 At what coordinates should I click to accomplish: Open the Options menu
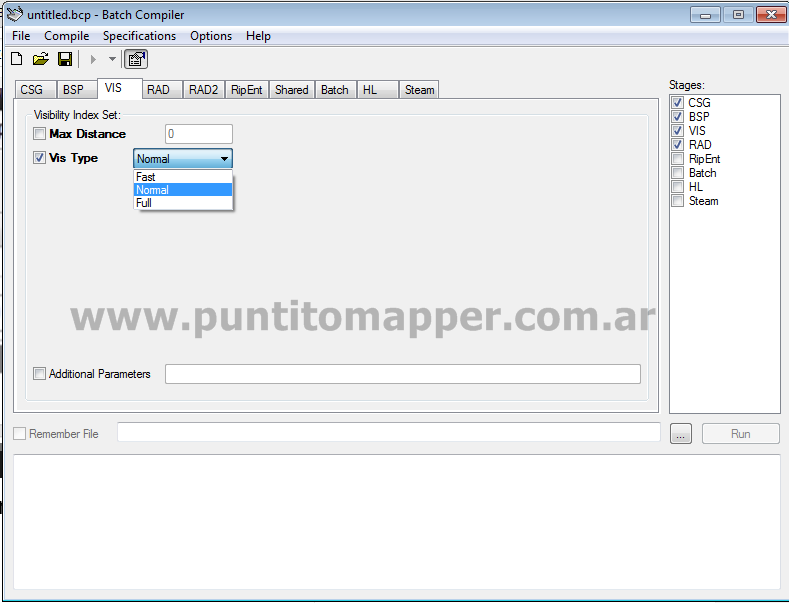point(211,36)
